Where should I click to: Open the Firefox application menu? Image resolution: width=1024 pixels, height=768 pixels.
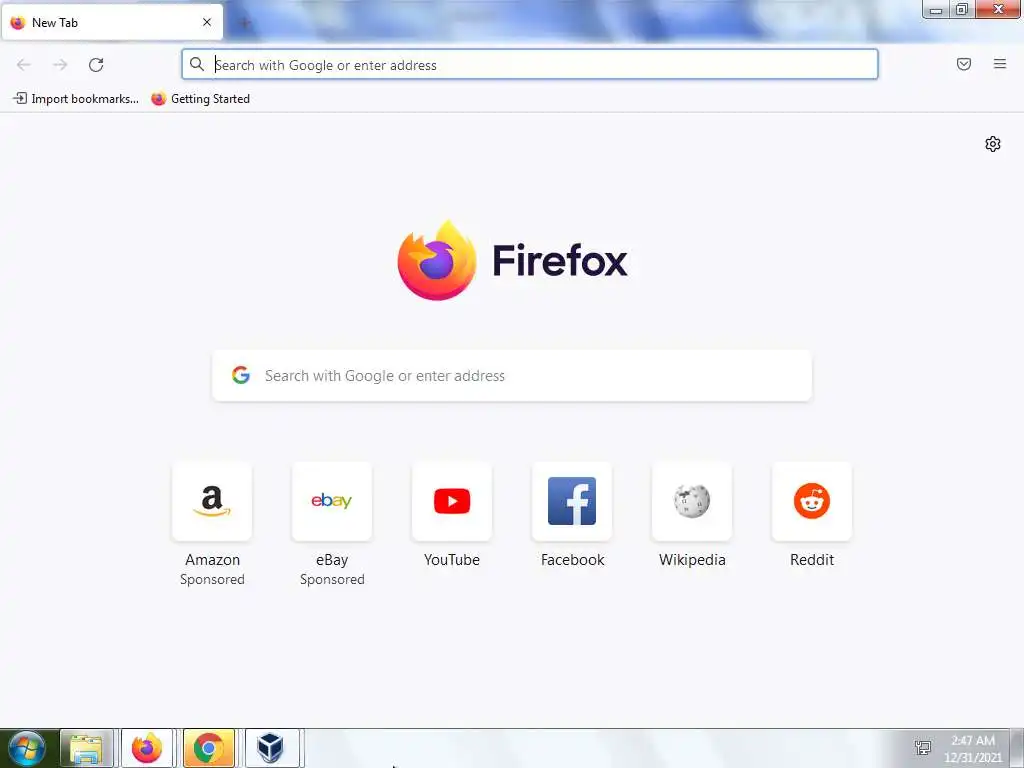click(1000, 64)
